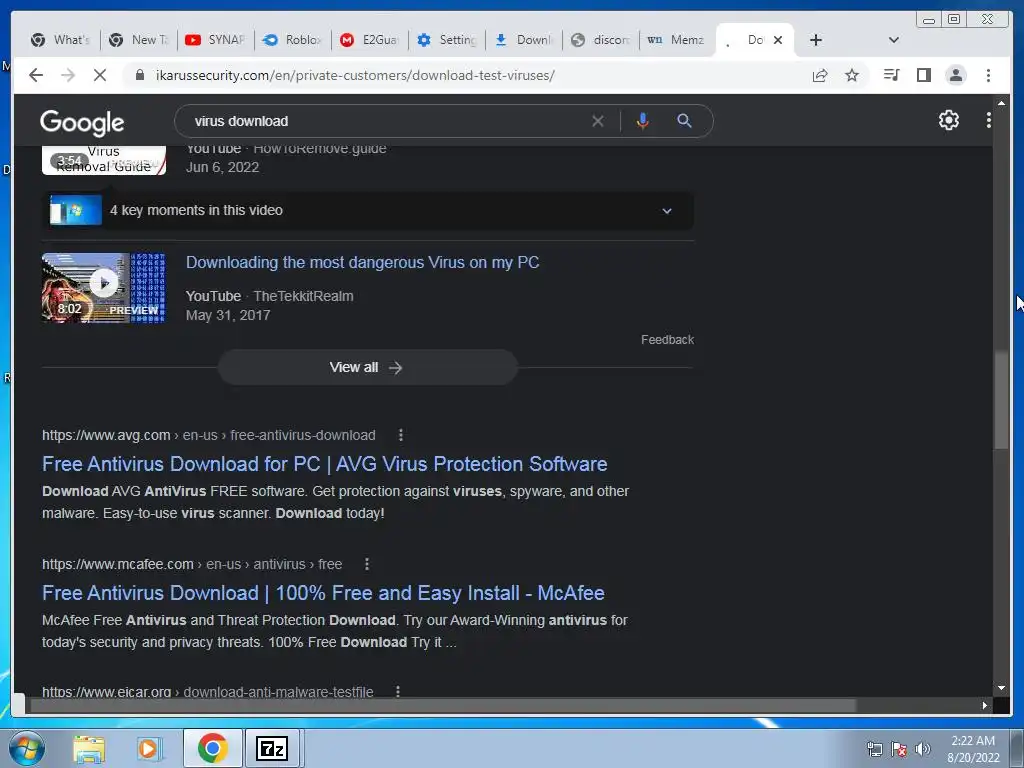Screen dimensions: 1024x768
Task: Open Downloading the most dangerous Virus video
Action: pyautogui.click(x=362, y=263)
